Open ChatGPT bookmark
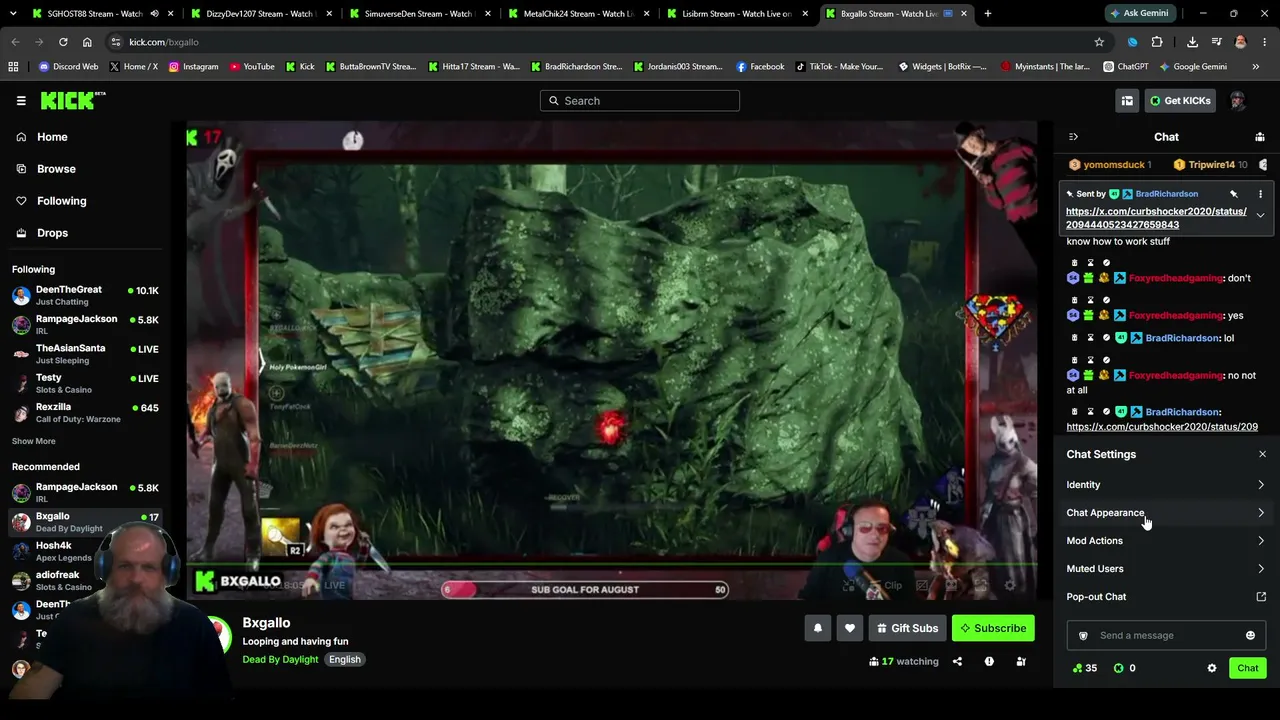Screen dimensions: 1280x720 point(1126,67)
